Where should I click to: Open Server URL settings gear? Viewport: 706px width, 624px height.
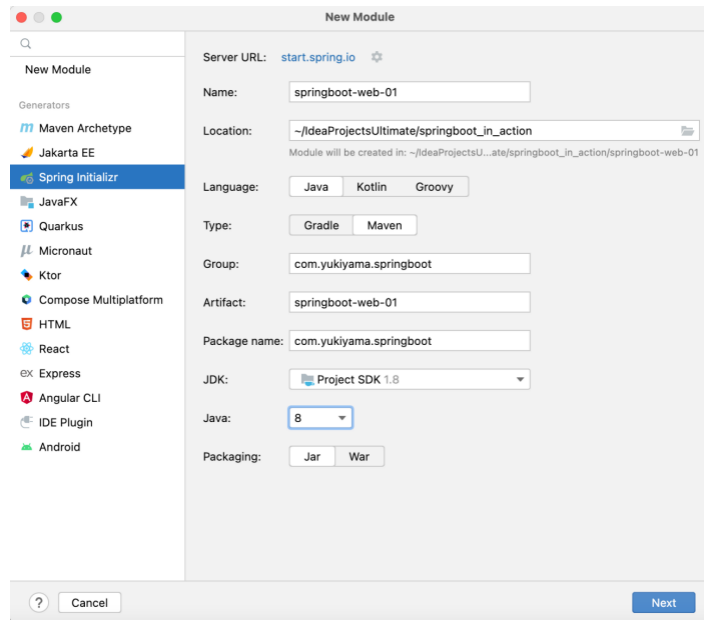pyautogui.click(x=376, y=57)
